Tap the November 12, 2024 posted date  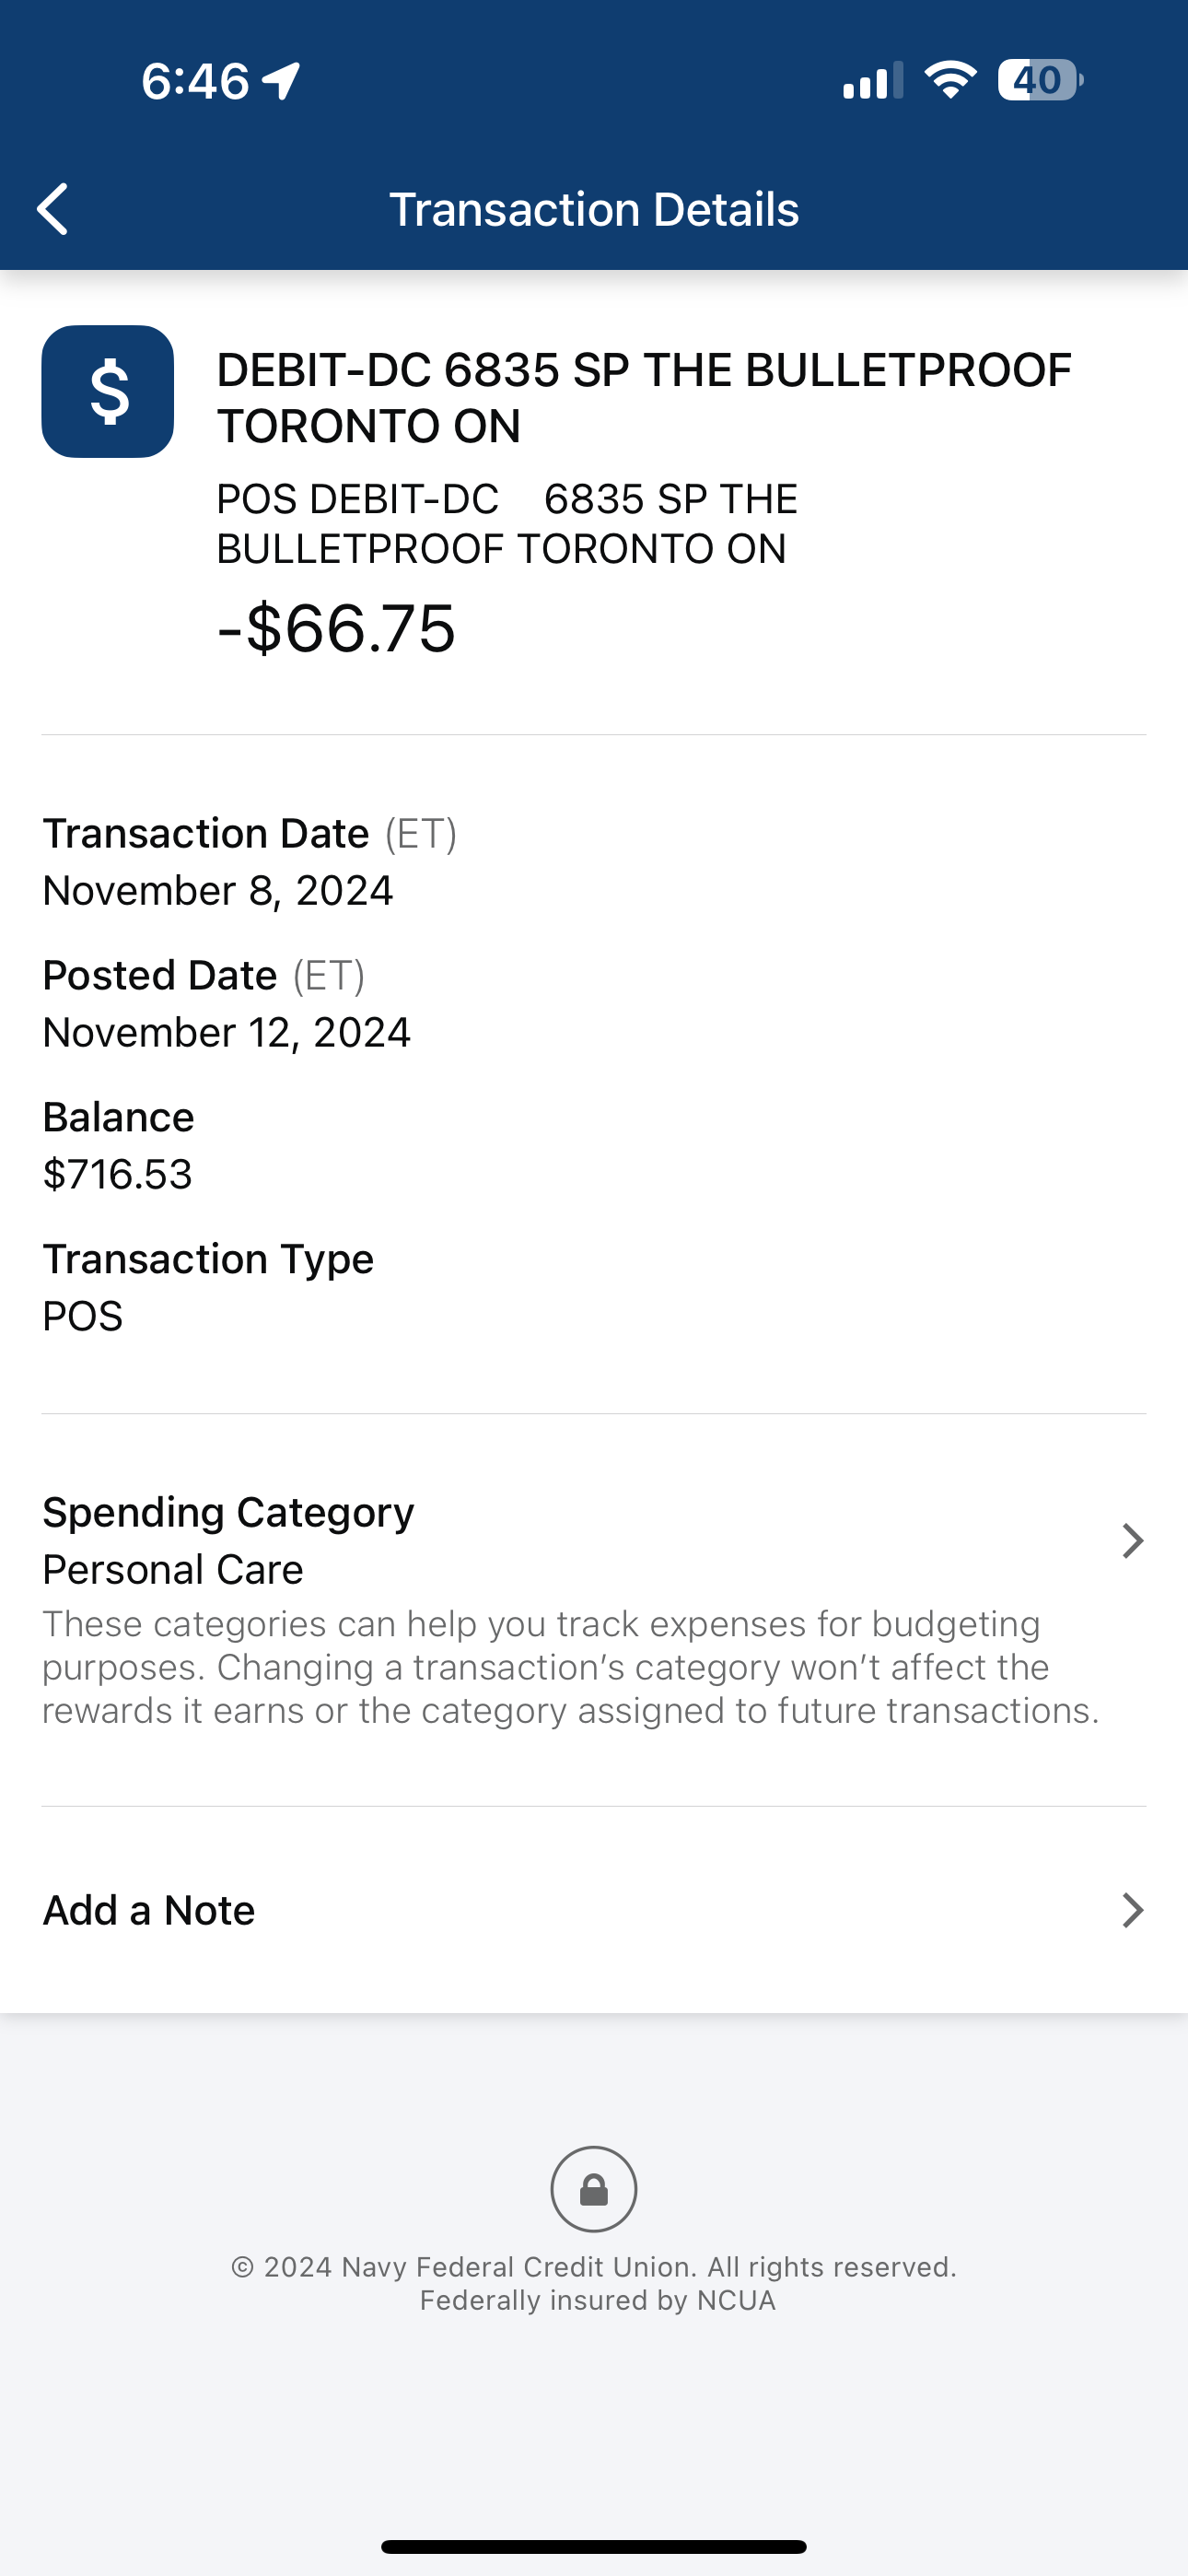227,1032
